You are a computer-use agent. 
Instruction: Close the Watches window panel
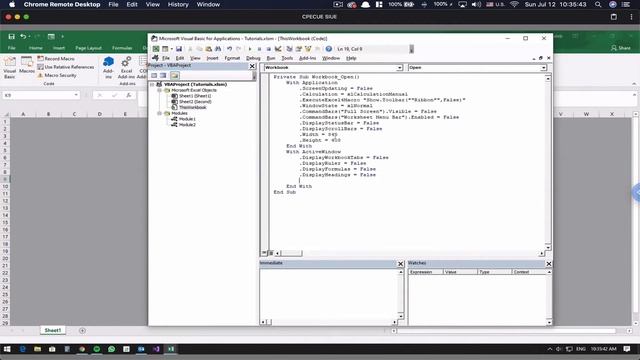click(x=549, y=264)
